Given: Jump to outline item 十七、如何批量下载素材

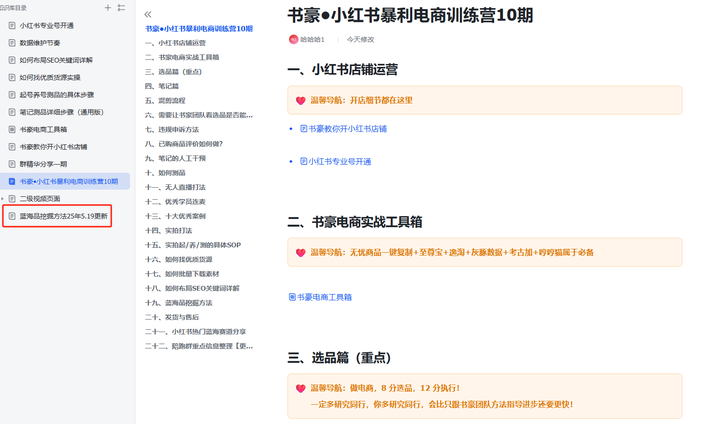Looking at the screenshot, I should (x=182, y=274).
